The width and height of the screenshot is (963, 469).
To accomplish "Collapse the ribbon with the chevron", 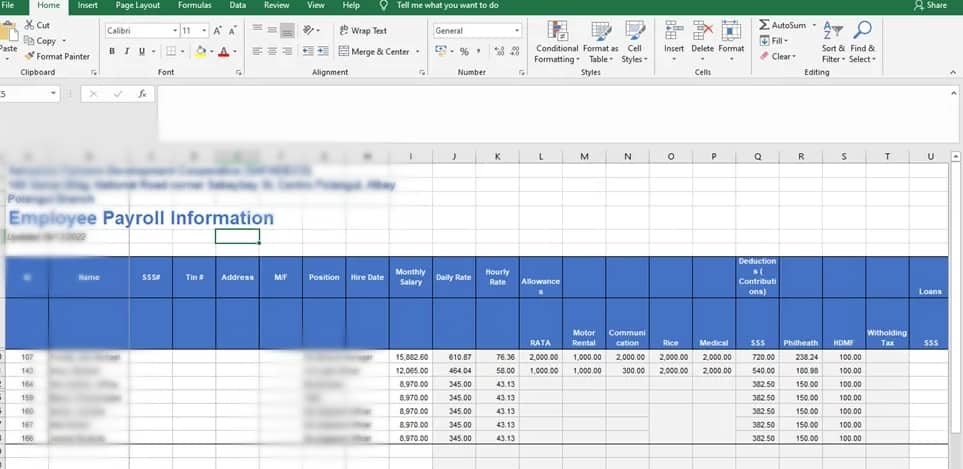I will pos(953,73).
